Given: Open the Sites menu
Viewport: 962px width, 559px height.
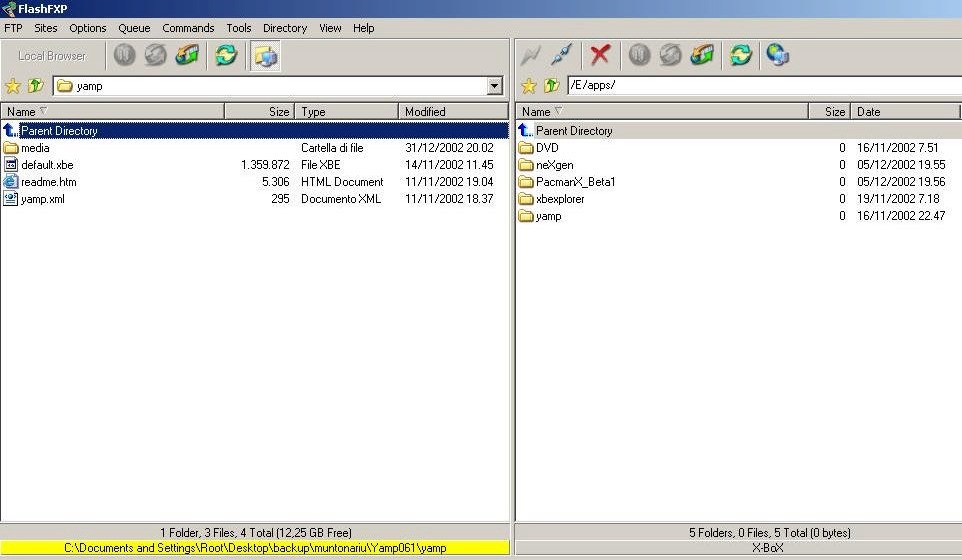Looking at the screenshot, I should [45, 28].
